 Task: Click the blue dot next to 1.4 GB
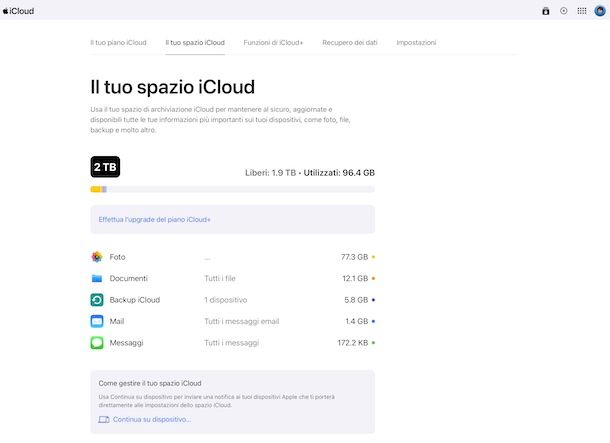[373, 321]
